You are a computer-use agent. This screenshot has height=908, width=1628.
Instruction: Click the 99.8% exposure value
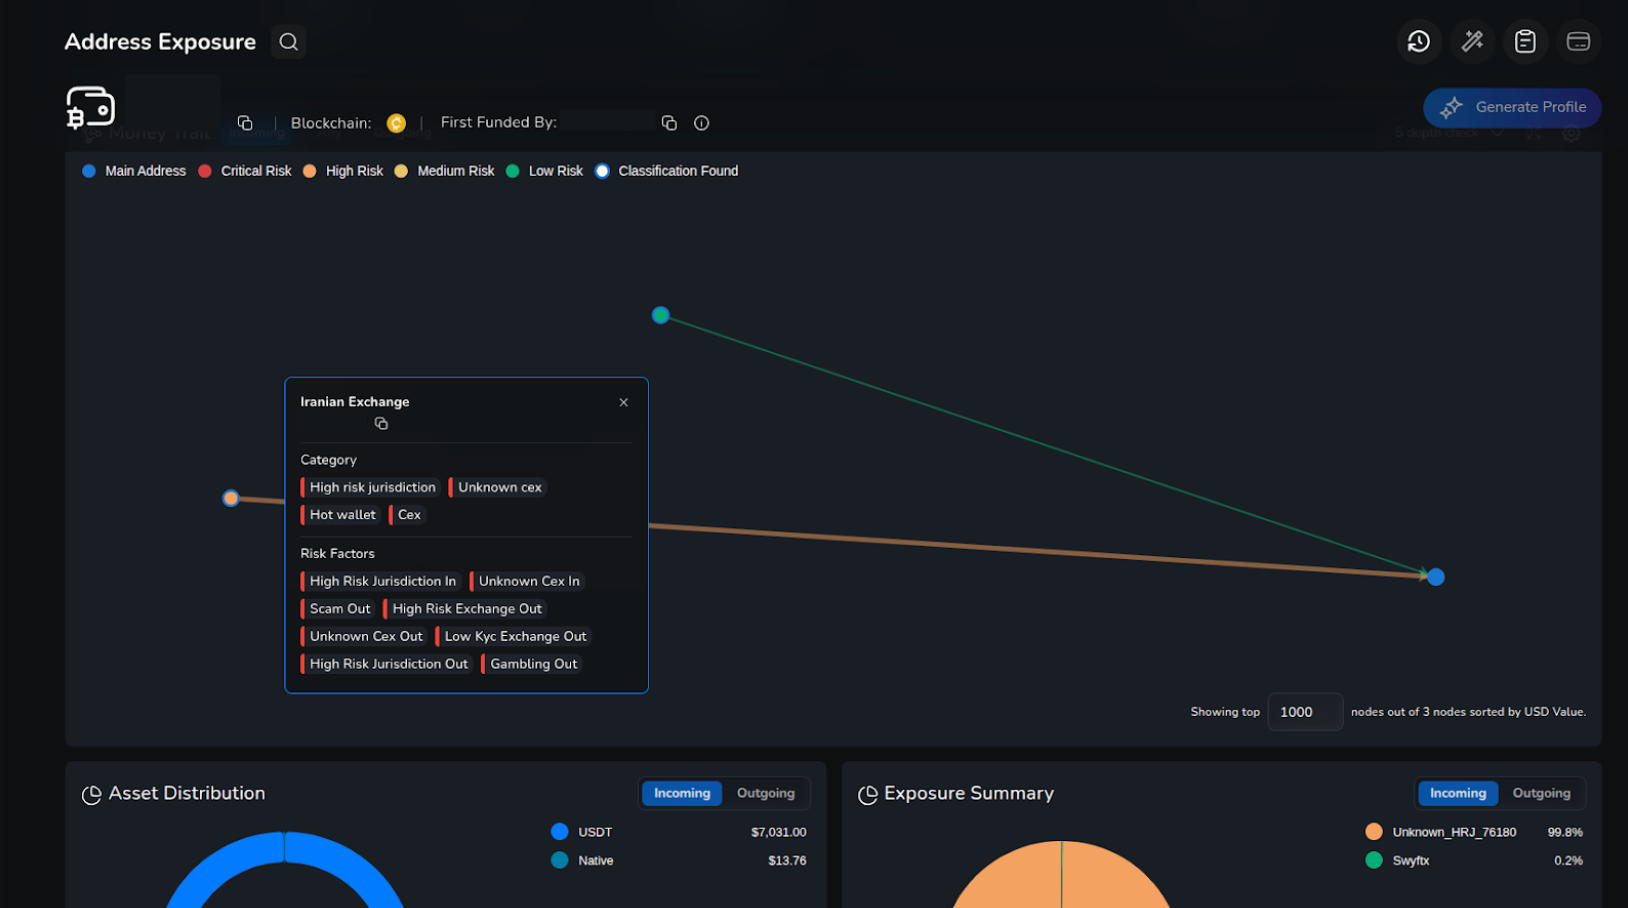click(x=1565, y=832)
